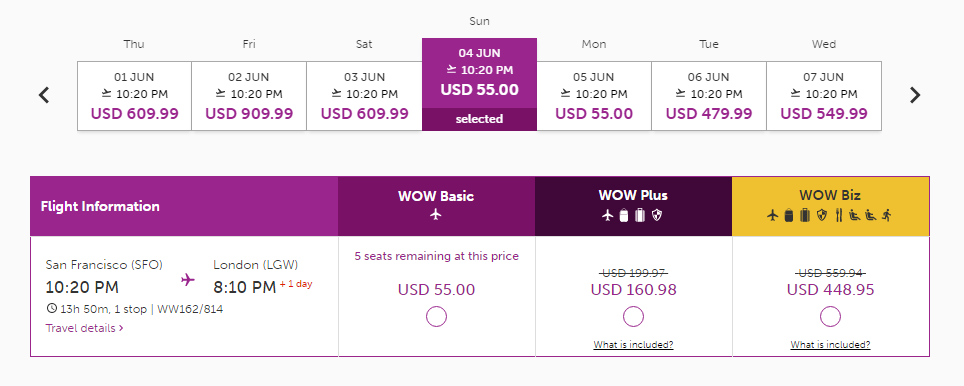Open What is included under WOW Biz

(830, 345)
